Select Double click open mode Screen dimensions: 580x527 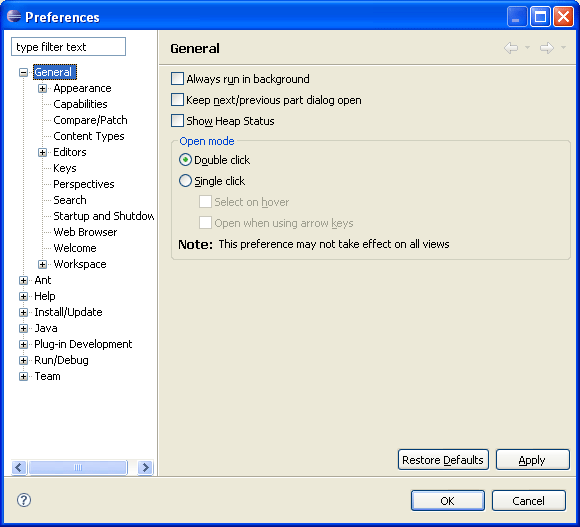tap(185, 160)
